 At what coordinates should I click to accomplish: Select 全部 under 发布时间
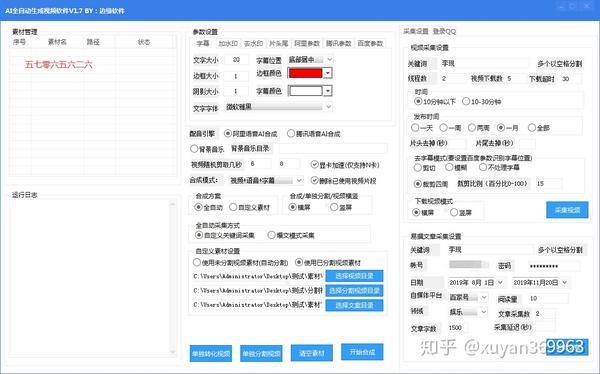539,128
